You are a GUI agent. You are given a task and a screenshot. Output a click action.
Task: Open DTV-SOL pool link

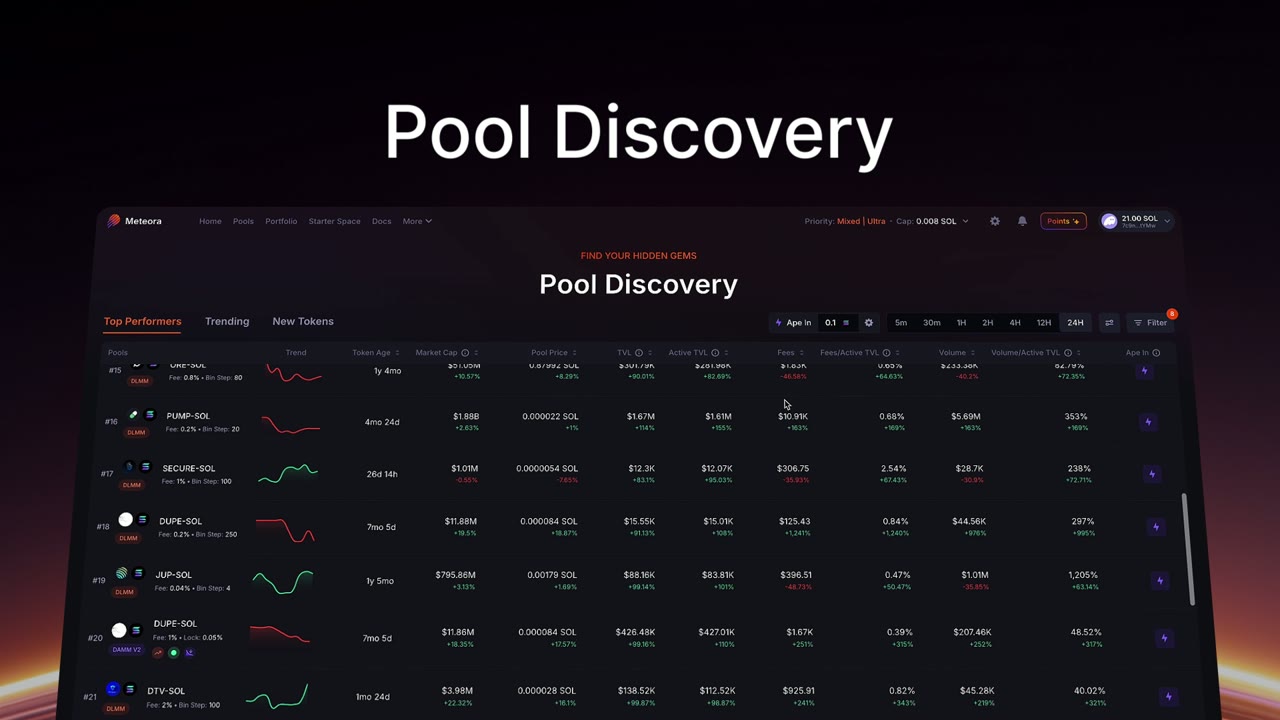coord(166,691)
